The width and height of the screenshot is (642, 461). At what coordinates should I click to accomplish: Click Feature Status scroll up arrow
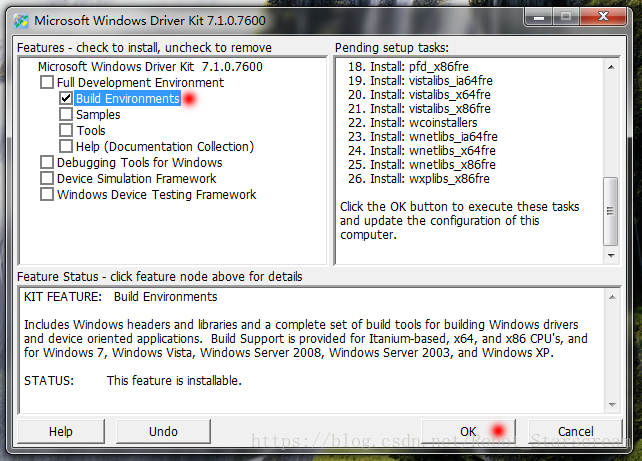pyautogui.click(x=612, y=297)
